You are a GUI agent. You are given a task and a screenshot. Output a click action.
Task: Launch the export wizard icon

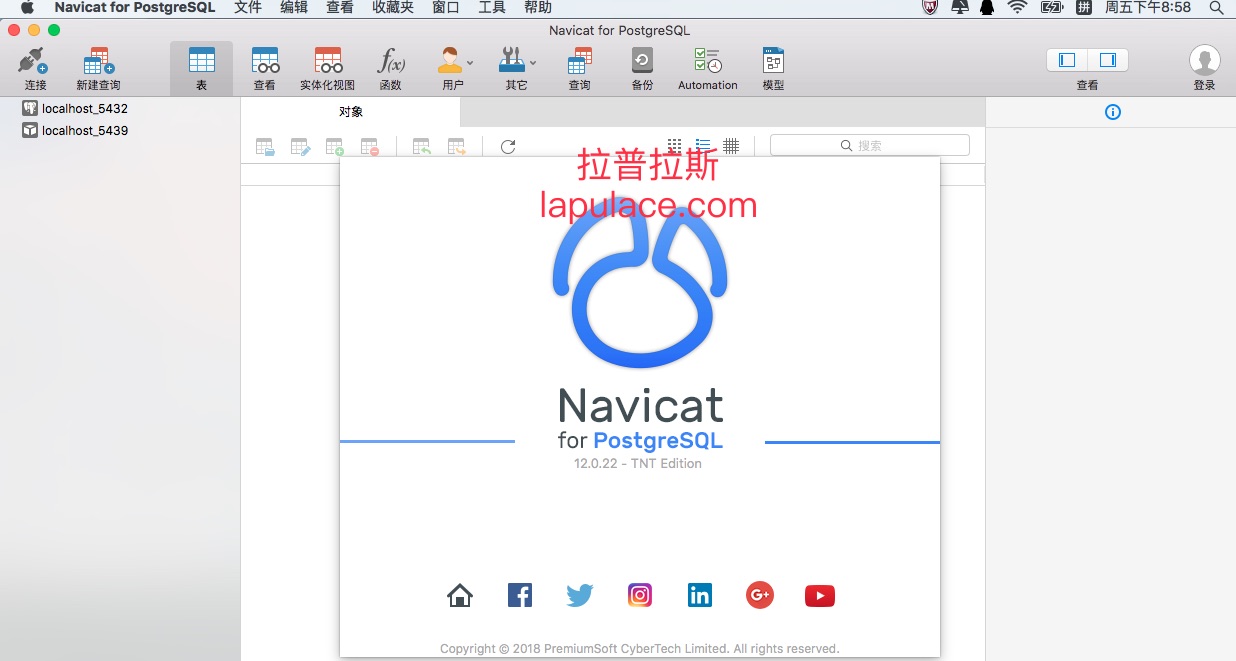click(x=457, y=147)
